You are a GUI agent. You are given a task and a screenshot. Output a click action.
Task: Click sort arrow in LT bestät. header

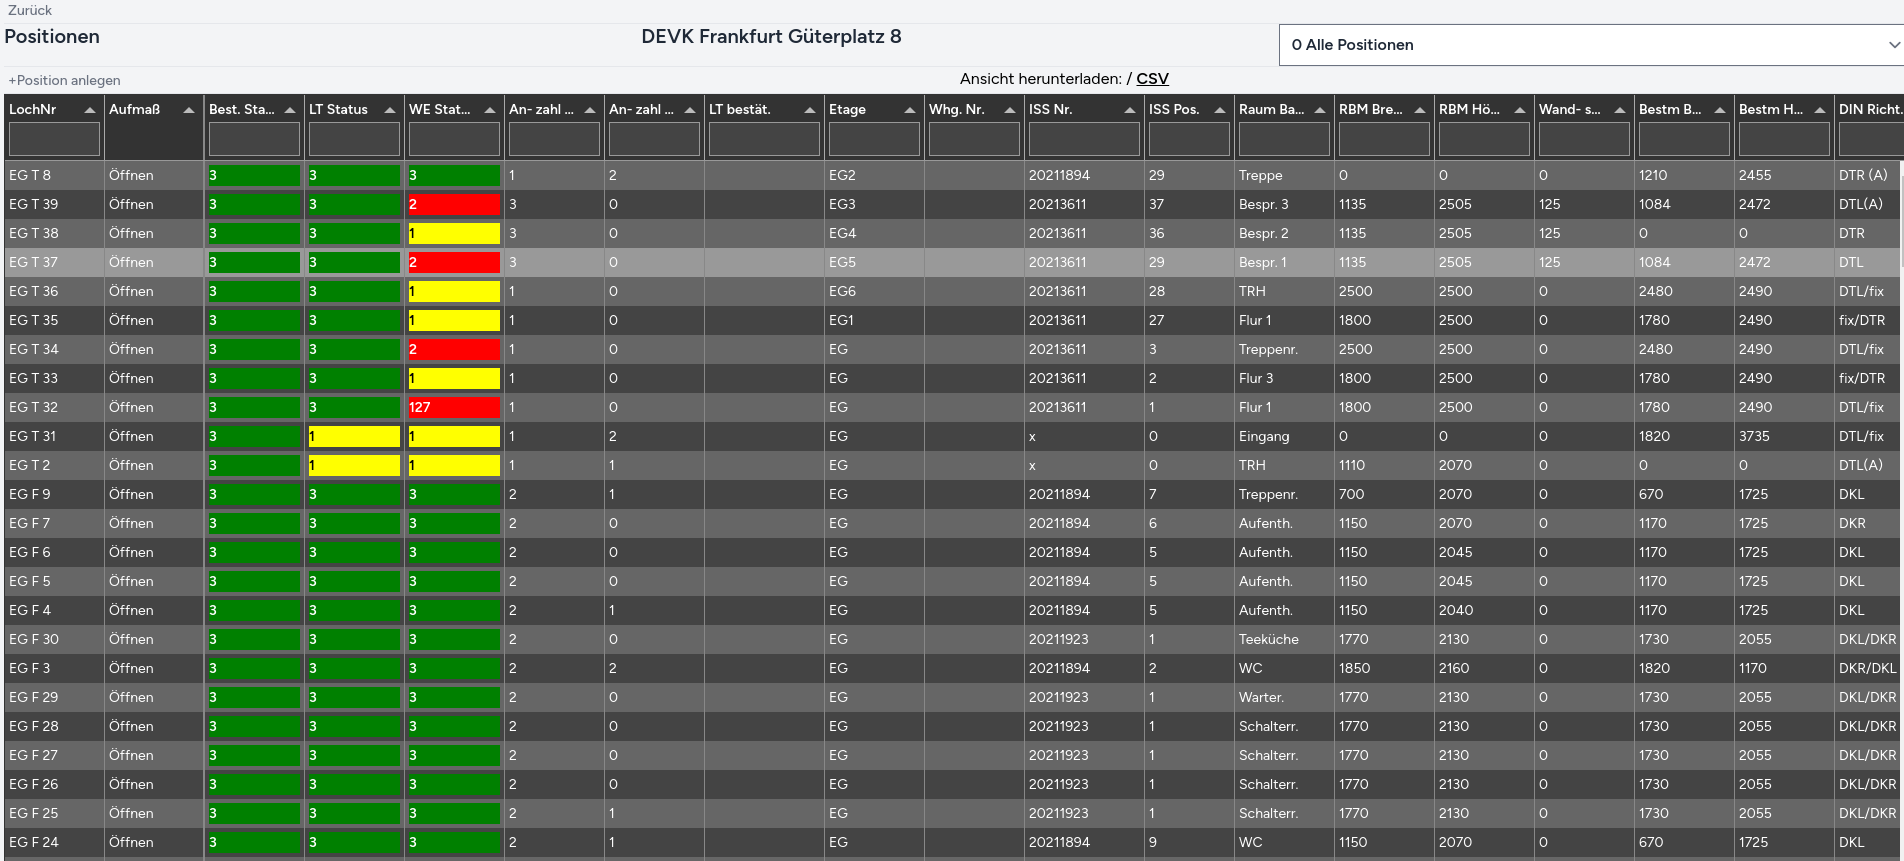click(x=809, y=110)
